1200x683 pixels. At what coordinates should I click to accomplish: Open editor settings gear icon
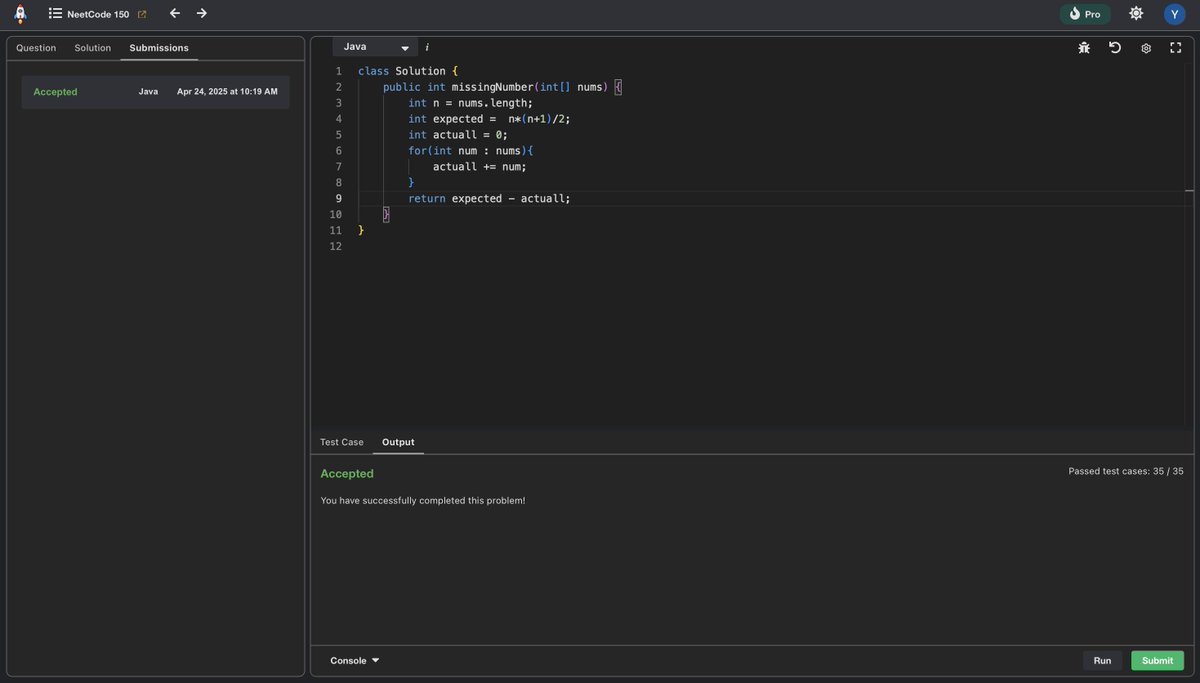click(1146, 48)
